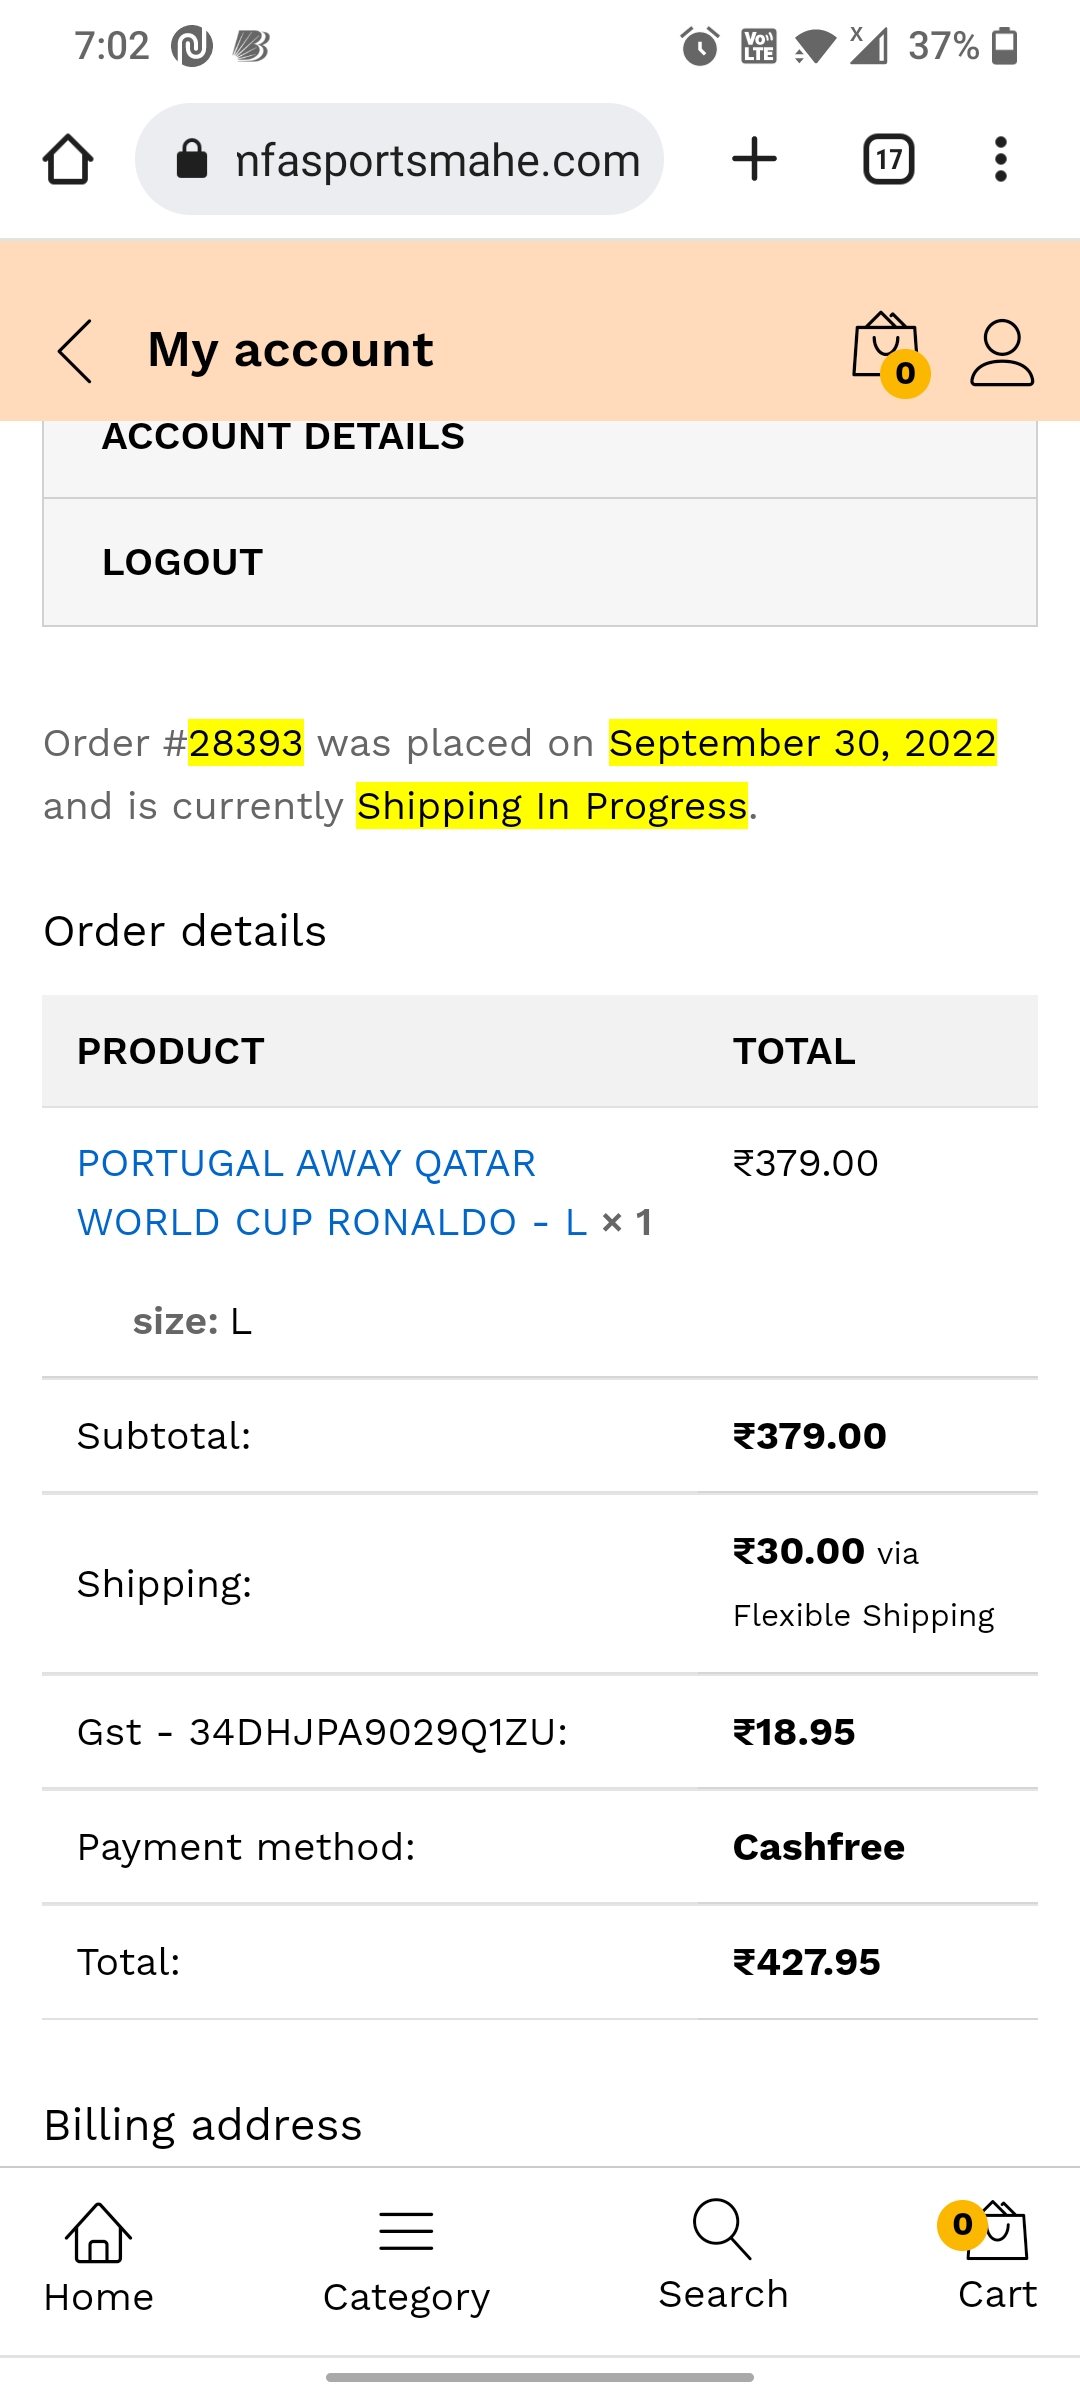
Task: Go back using the header arrow
Action: [76, 351]
